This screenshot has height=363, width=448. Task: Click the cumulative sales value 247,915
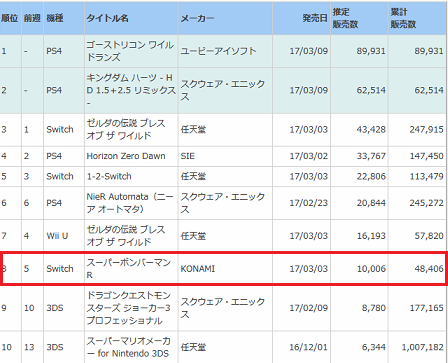(427, 129)
